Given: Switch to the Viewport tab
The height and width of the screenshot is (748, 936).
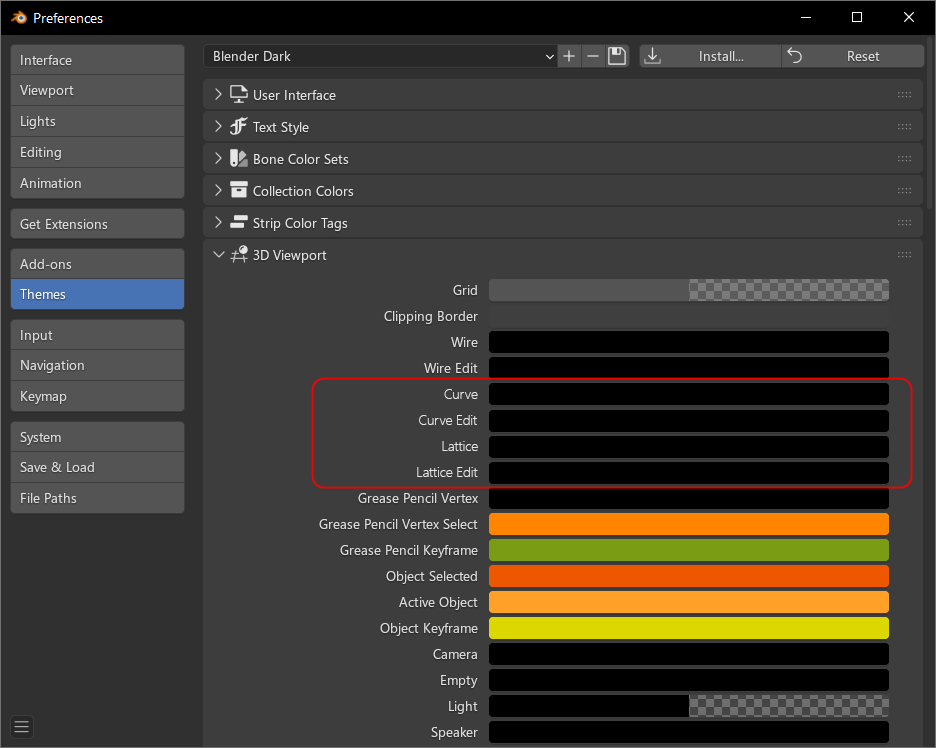Looking at the screenshot, I should [97, 90].
